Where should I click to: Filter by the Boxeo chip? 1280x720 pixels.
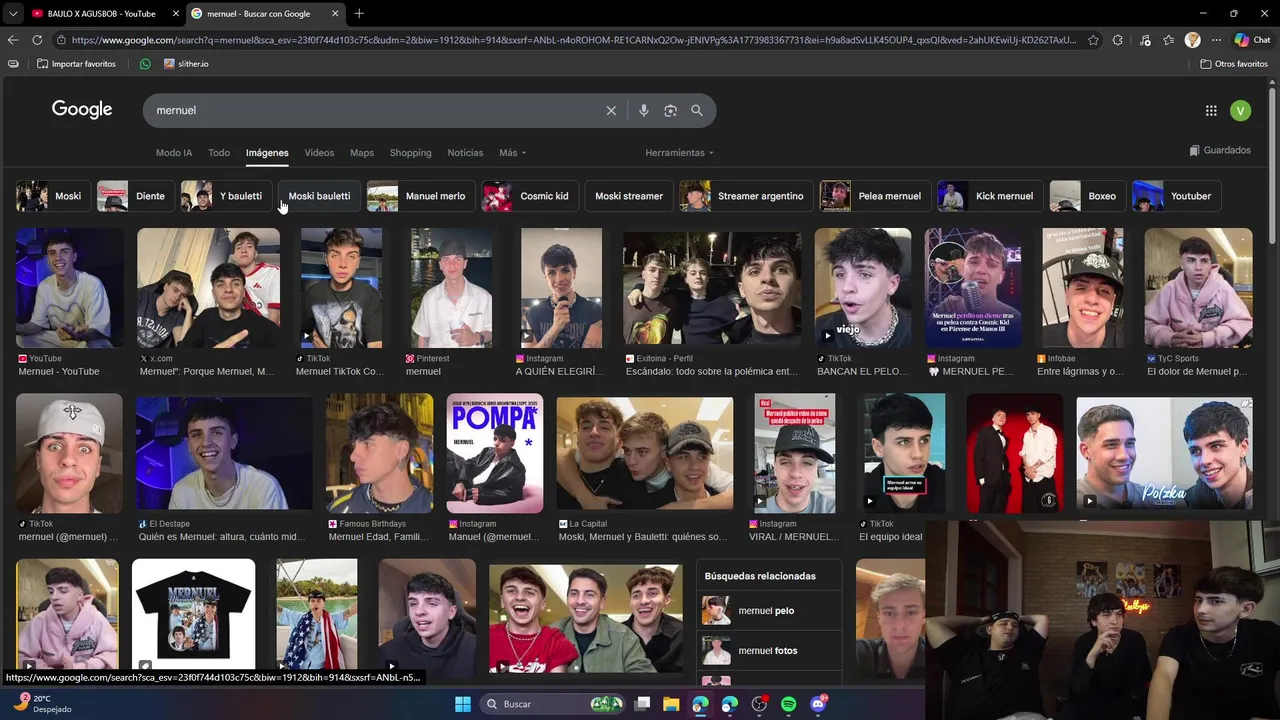pyautogui.click(x=1088, y=196)
